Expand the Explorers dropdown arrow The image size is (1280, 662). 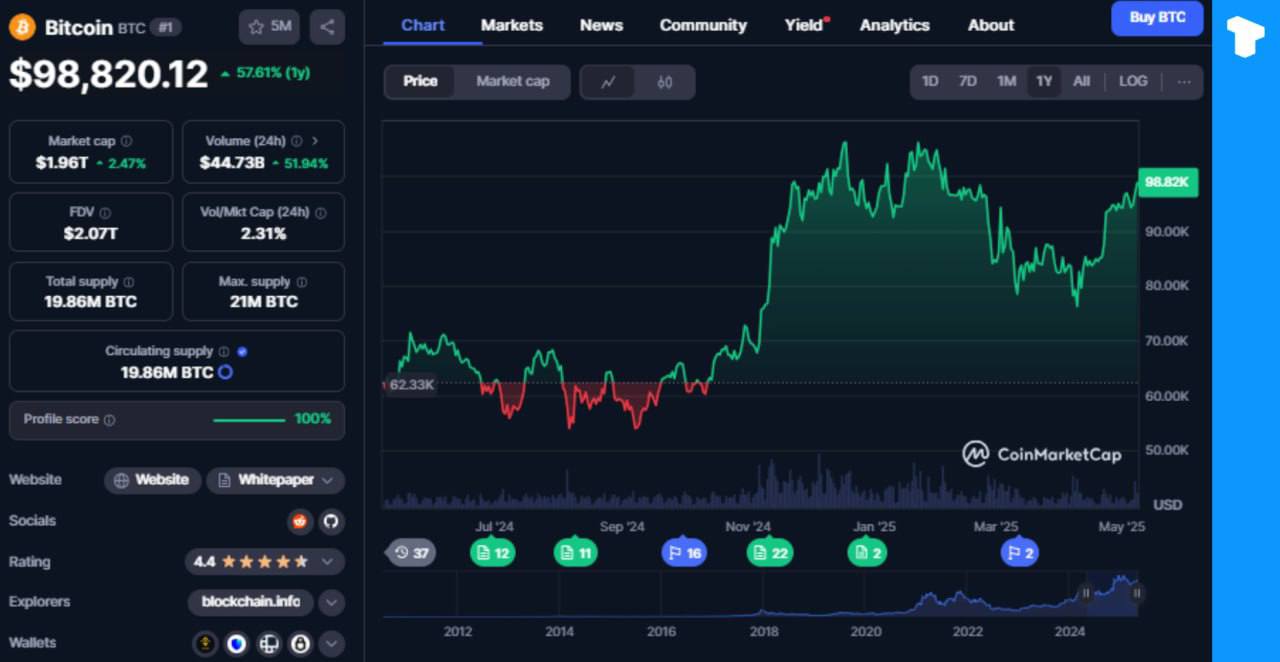click(332, 603)
